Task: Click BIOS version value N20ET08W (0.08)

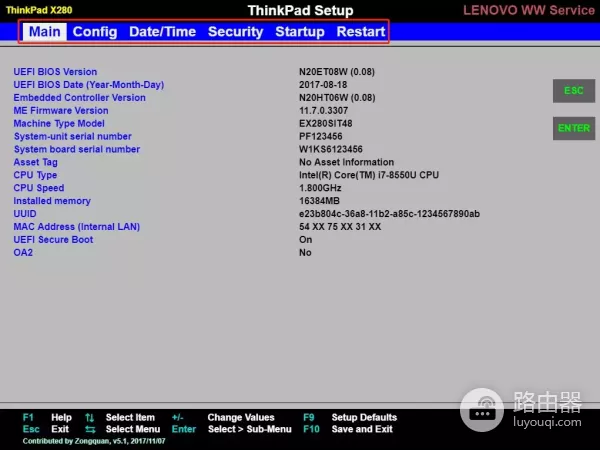Action: [x=337, y=72]
